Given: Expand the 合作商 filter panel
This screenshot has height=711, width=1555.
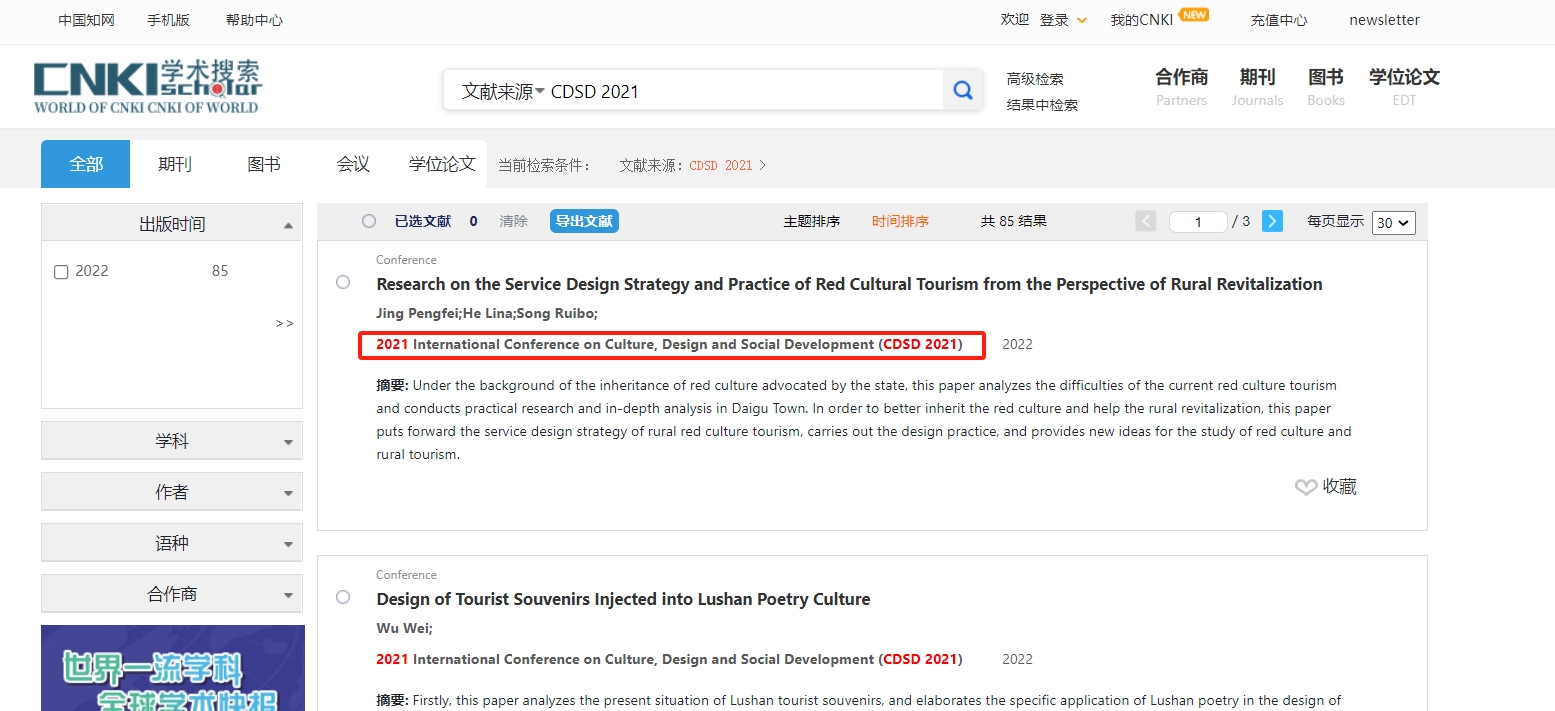Looking at the screenshot, I should (x=172, y=594).
